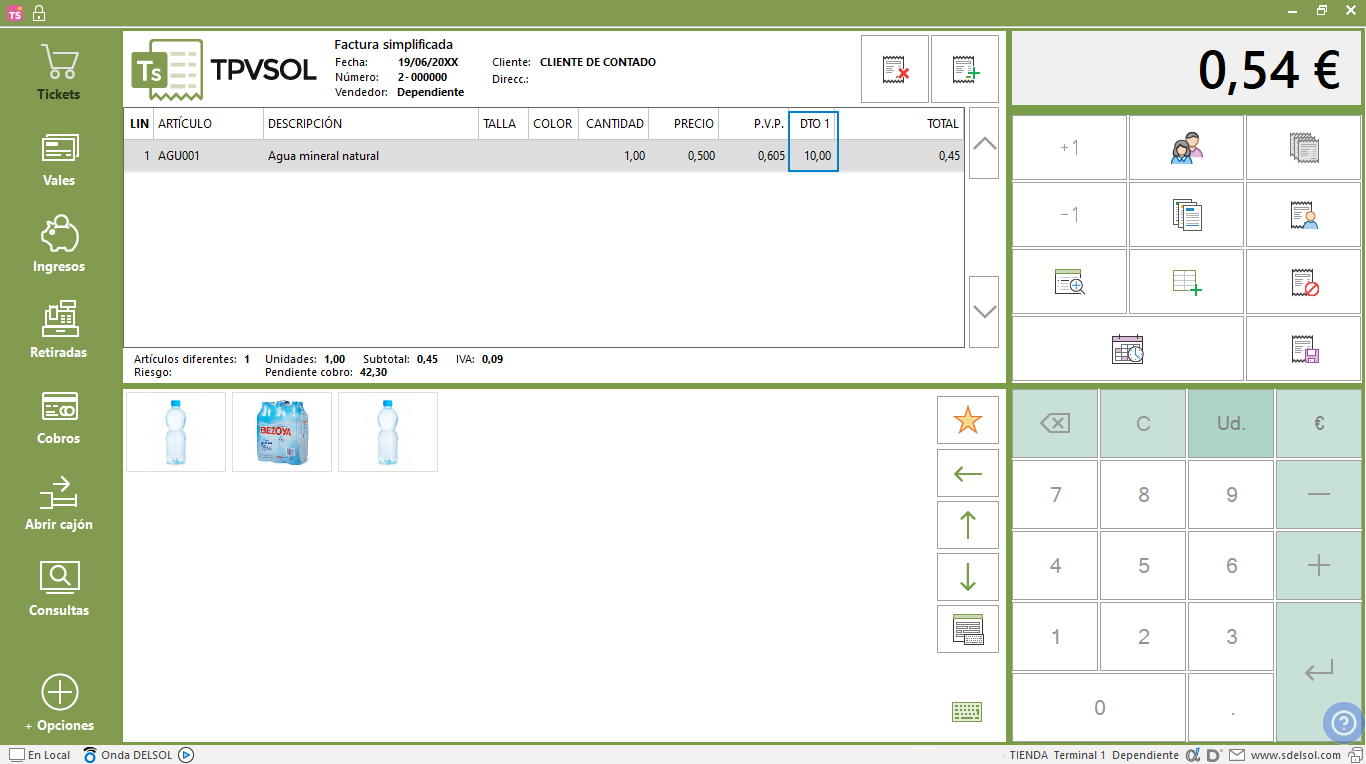The width and height of the screenshot is (1366, 764).
Task: Click the DESCRIPCIÓN column header
Action: click(371, 124)
